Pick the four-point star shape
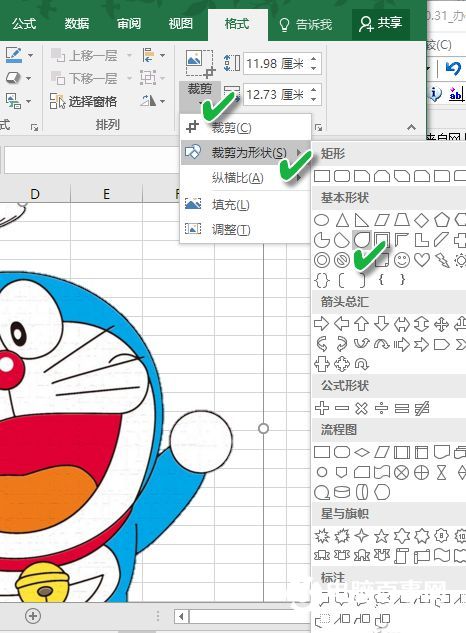Image resolution: width=466 pixels, height=633 pixels. pos(361,536)
